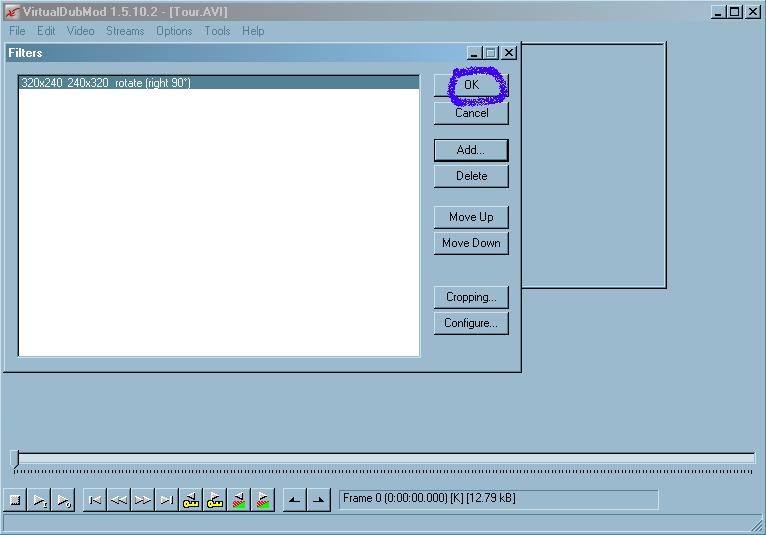This screenshot has width=766, height=535.
Task: Close the VirtualDubMod main window
Action: 753,12
